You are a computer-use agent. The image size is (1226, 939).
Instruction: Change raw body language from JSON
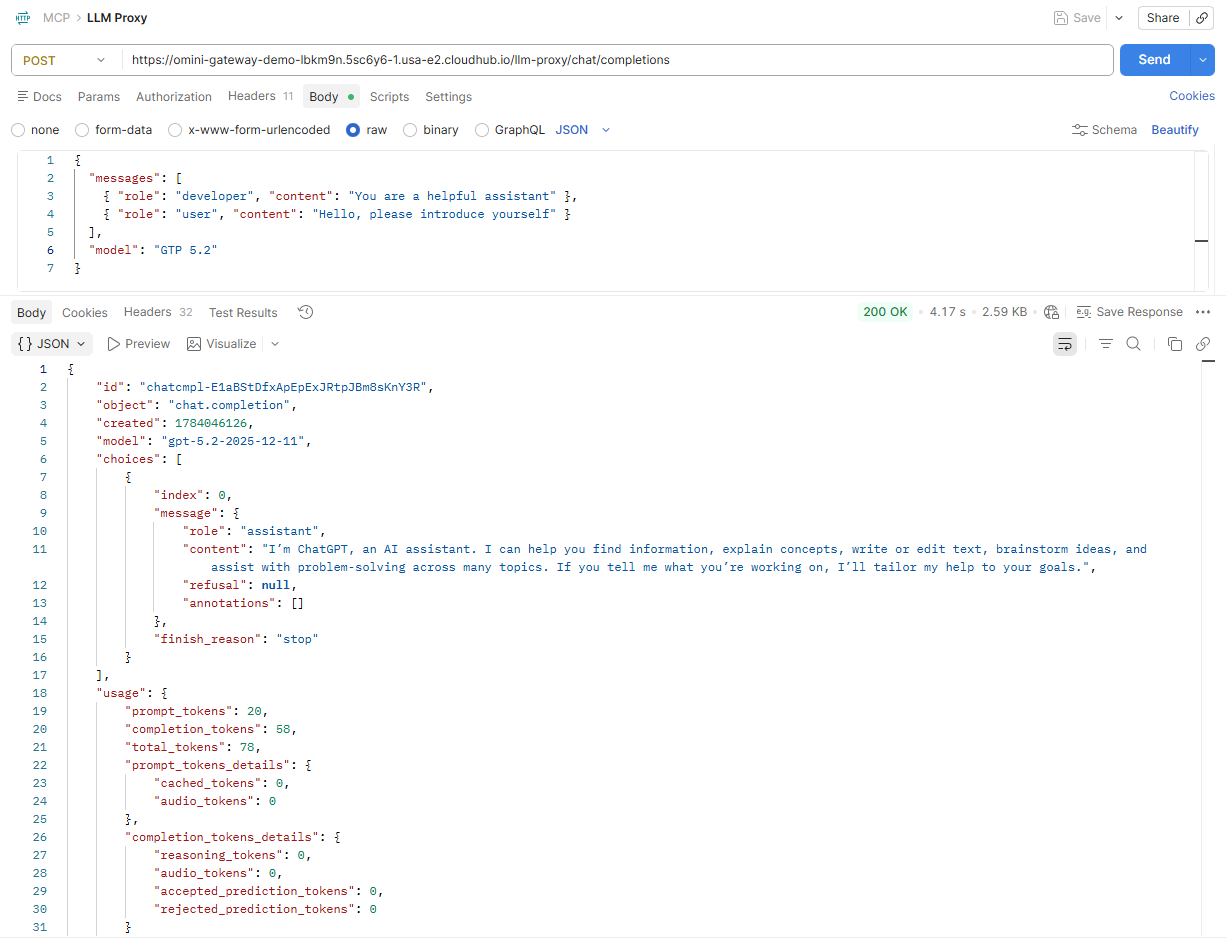tap(583, 130)
